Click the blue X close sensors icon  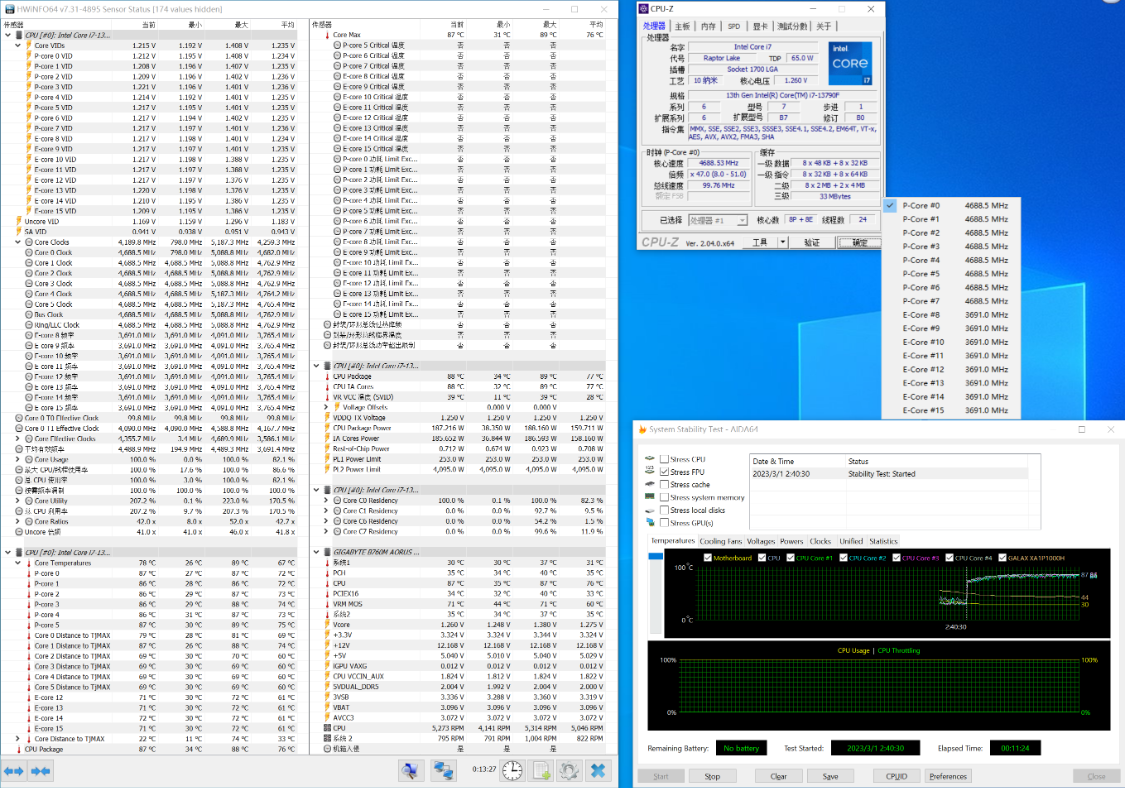click(598, 771)
